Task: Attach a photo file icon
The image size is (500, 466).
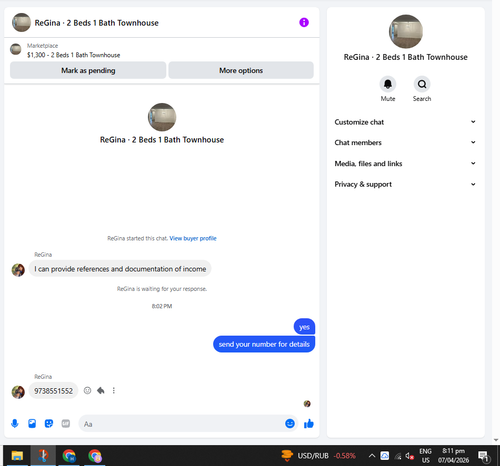Action: pyautogui.click(x=32, y=423)
